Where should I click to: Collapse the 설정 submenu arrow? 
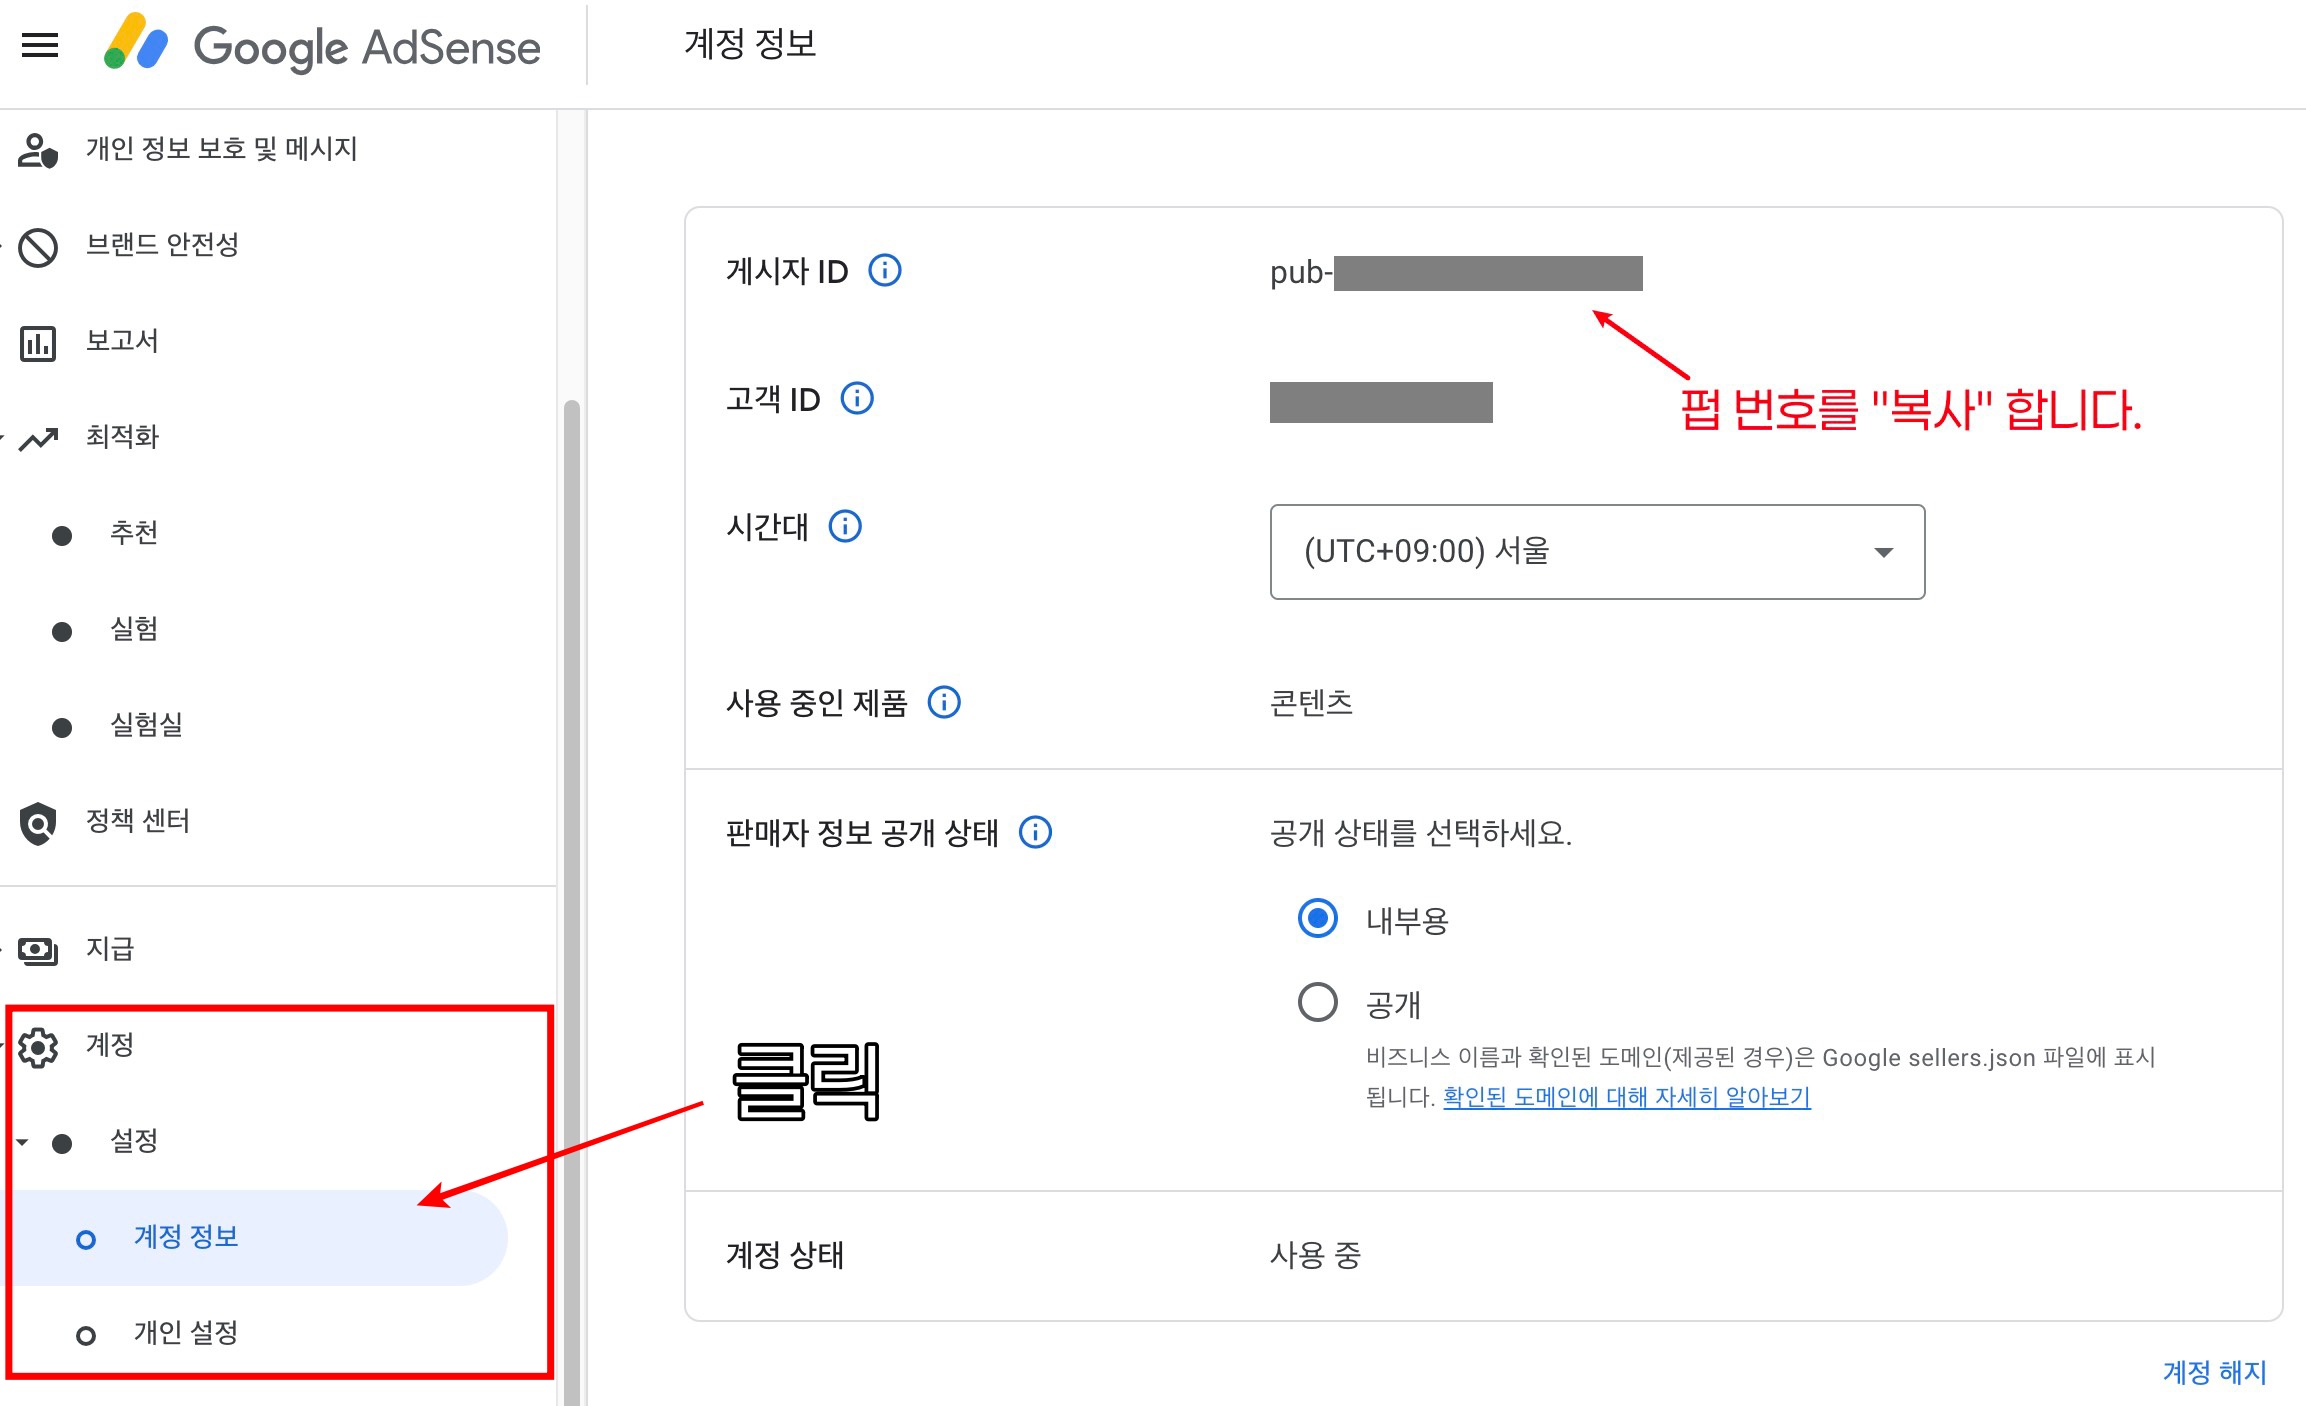[x=22, y=1141]
